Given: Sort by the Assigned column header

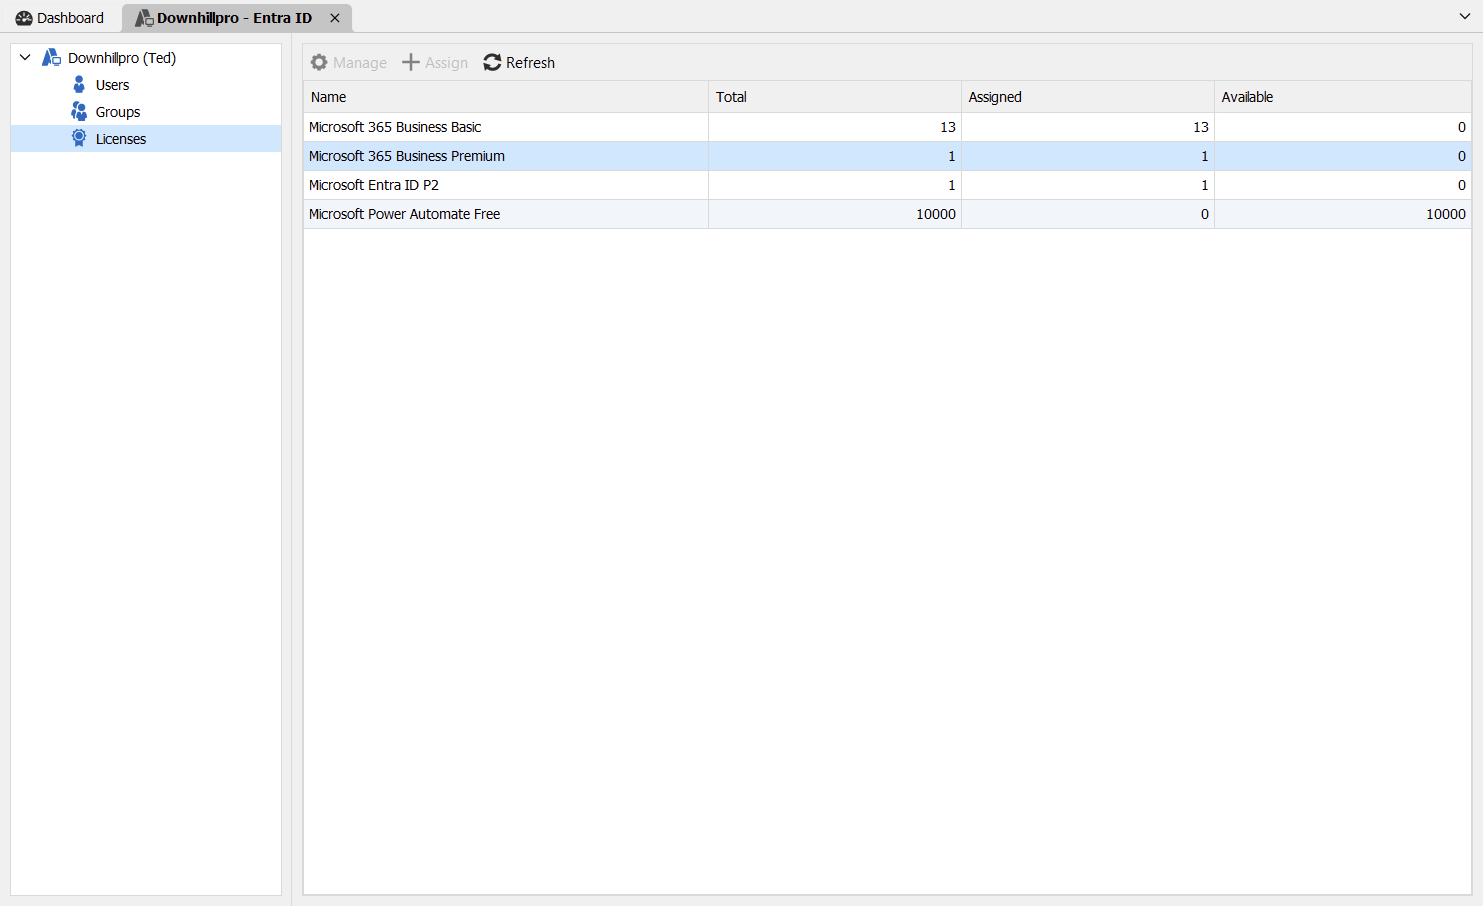Looking at the screenshot, I should 1088,97.
